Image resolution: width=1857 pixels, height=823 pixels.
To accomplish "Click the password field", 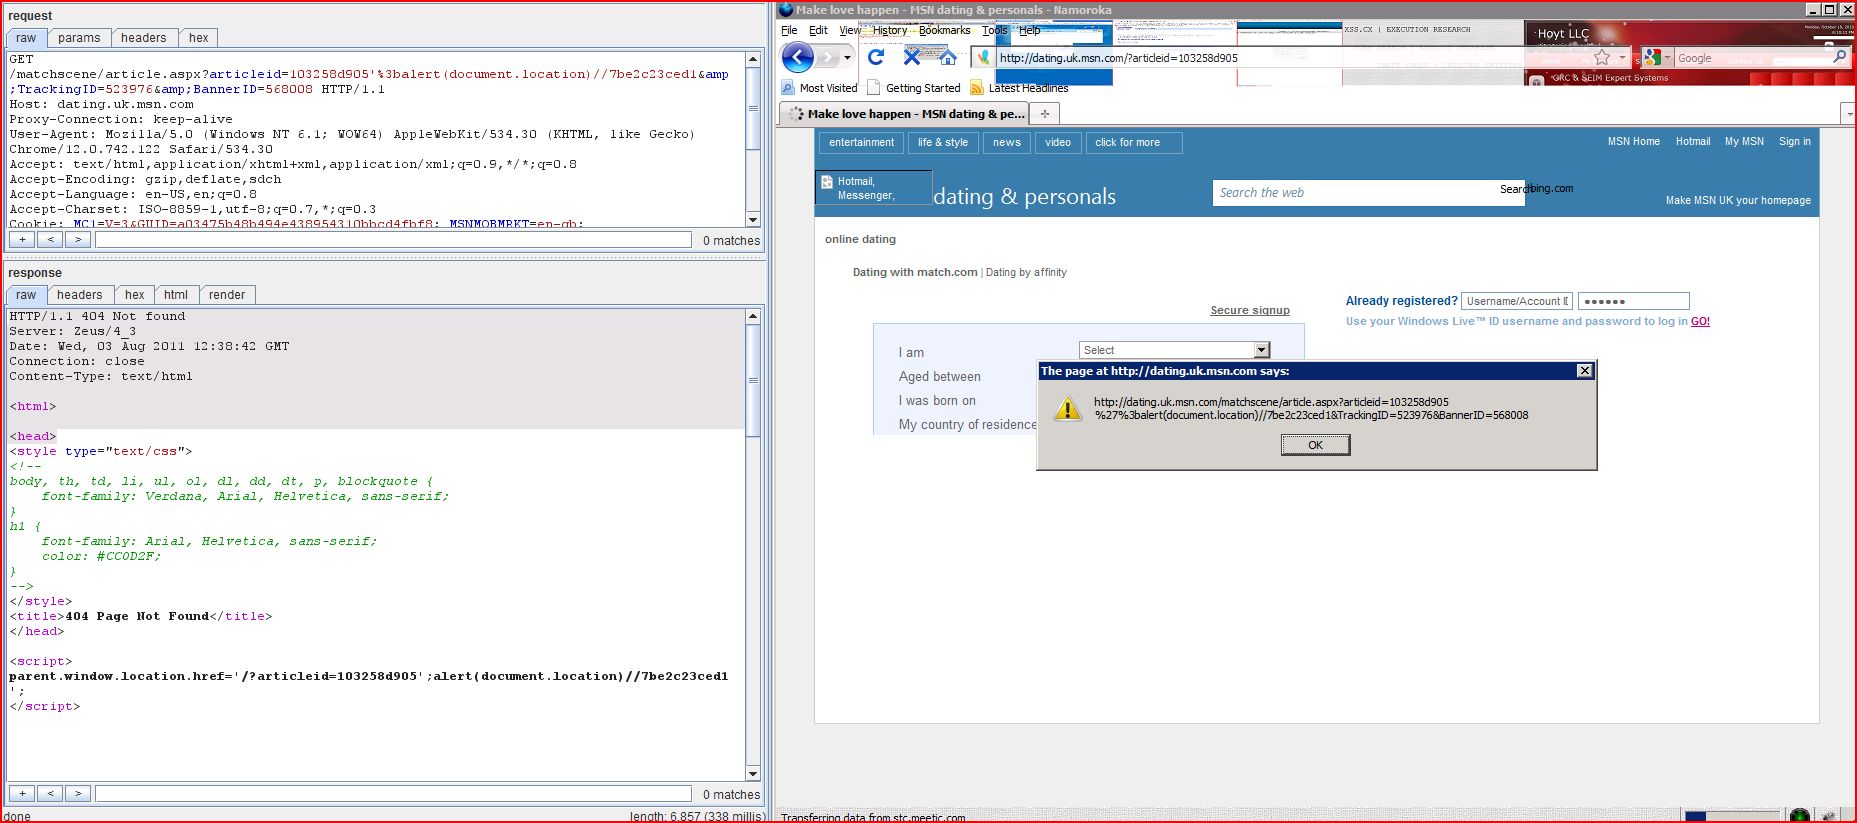I will pyautogui.click(x=1633, y=301).
